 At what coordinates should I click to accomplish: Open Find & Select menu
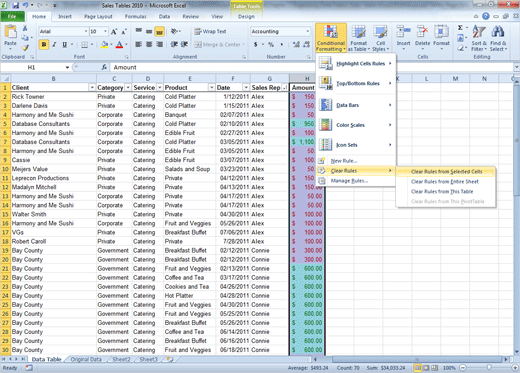(x=498, y=38)
